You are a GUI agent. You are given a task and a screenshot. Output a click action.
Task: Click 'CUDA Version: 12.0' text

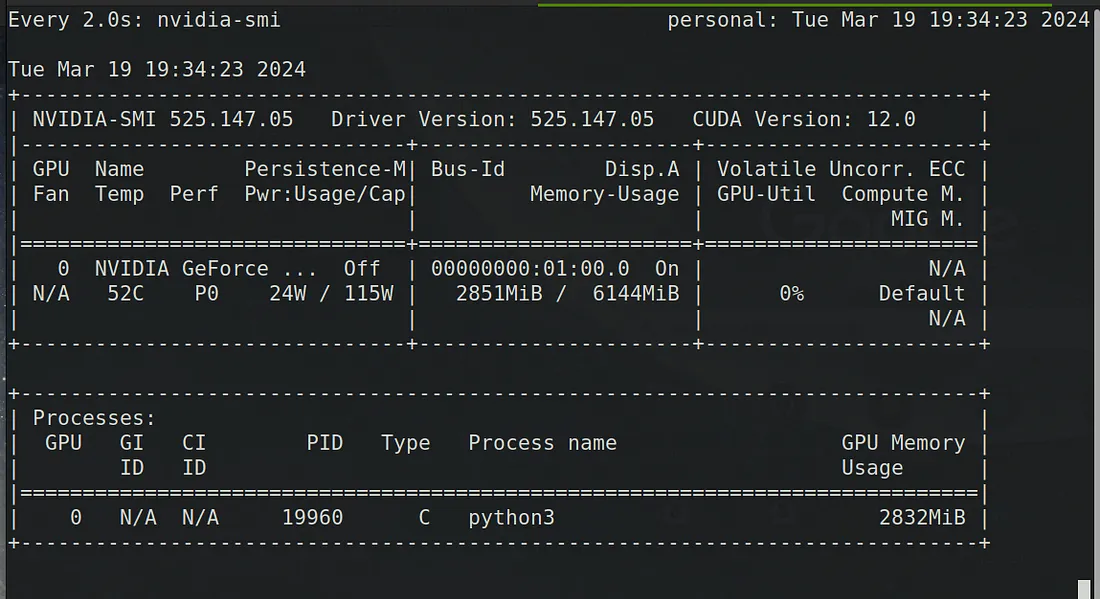click(804, 119)
